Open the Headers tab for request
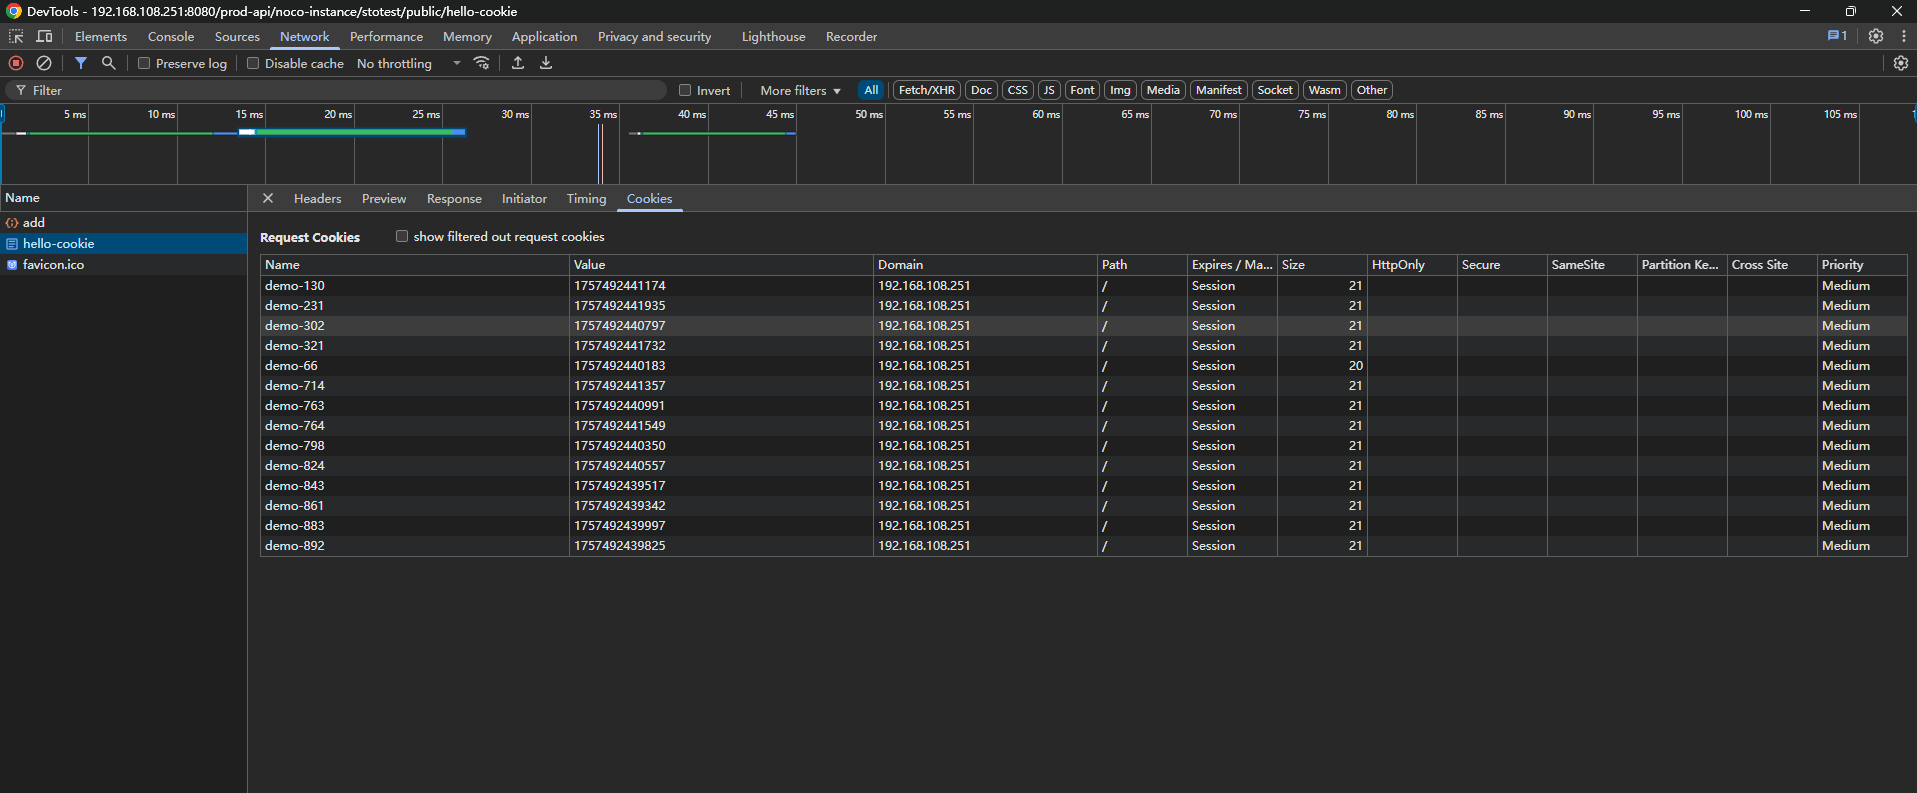 pyautogui.click(x=317, y=199)
